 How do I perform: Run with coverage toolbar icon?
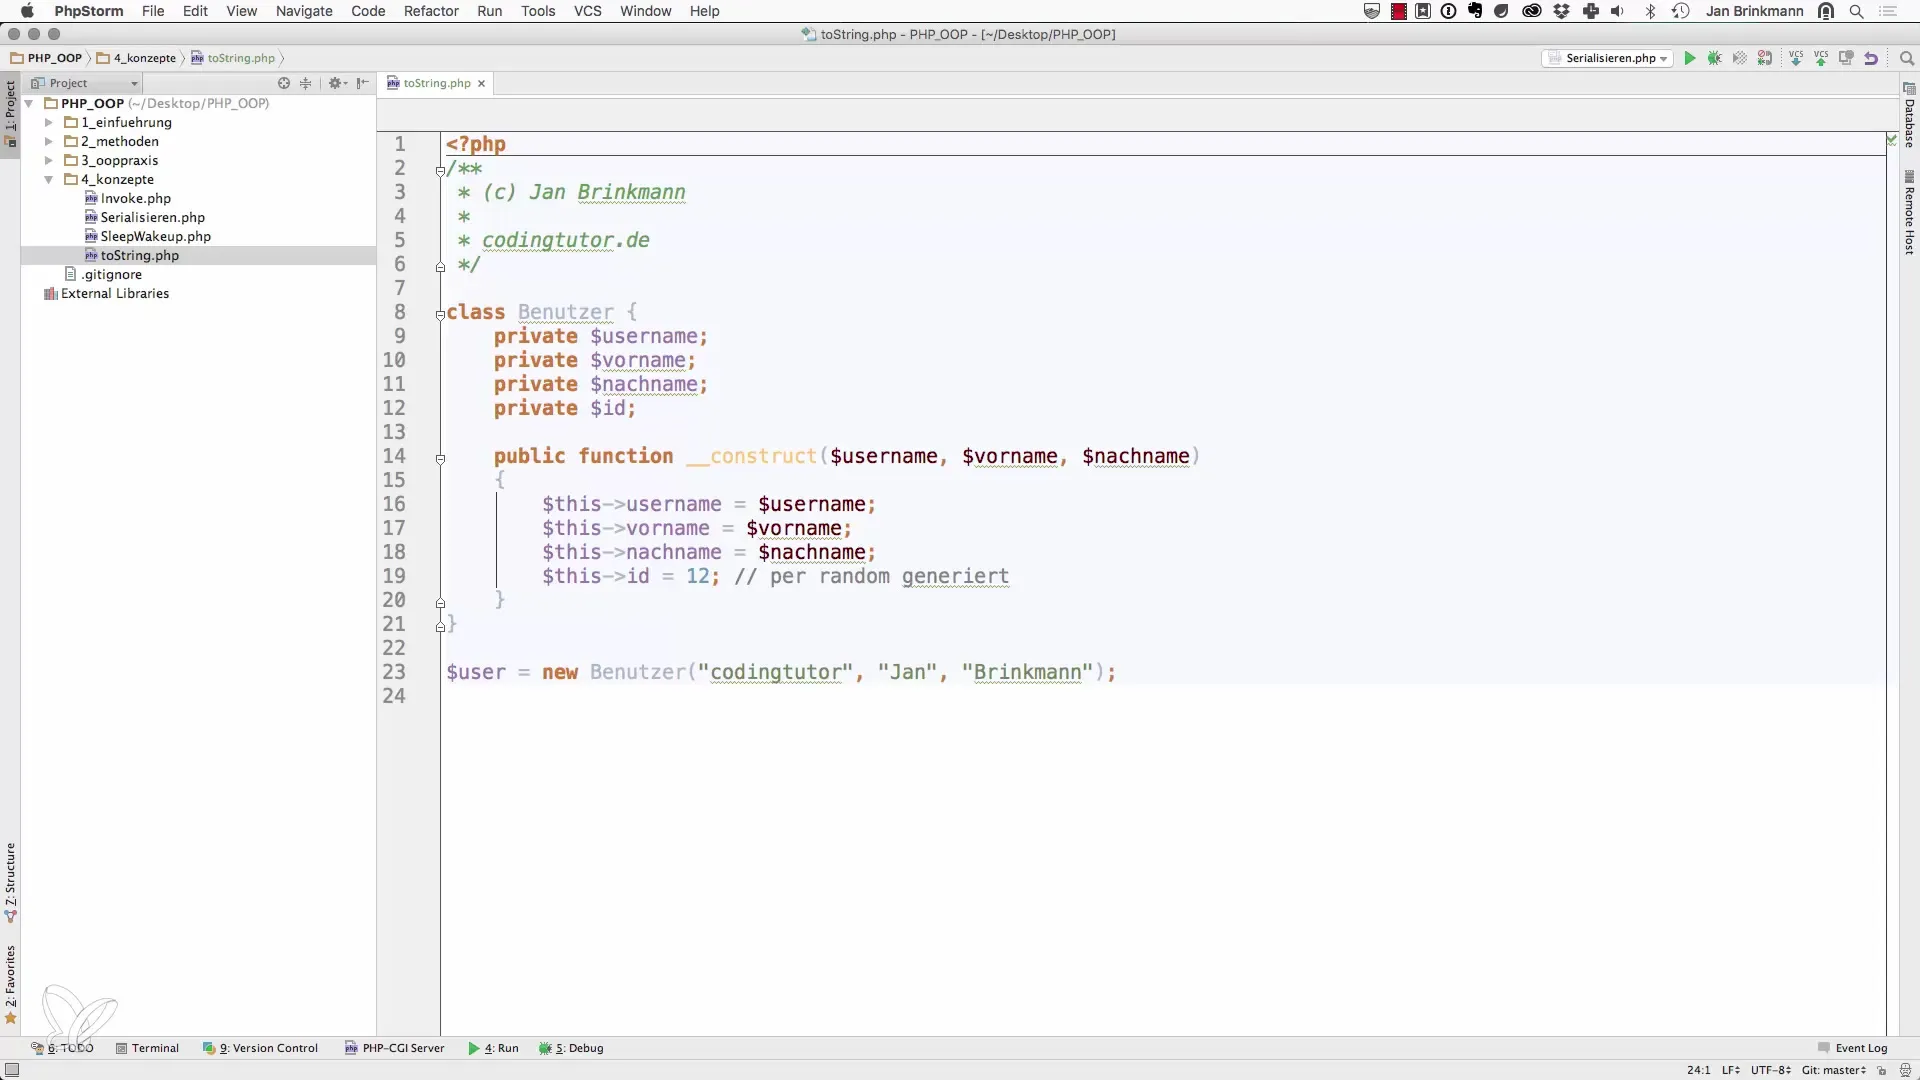[1740, 58]
